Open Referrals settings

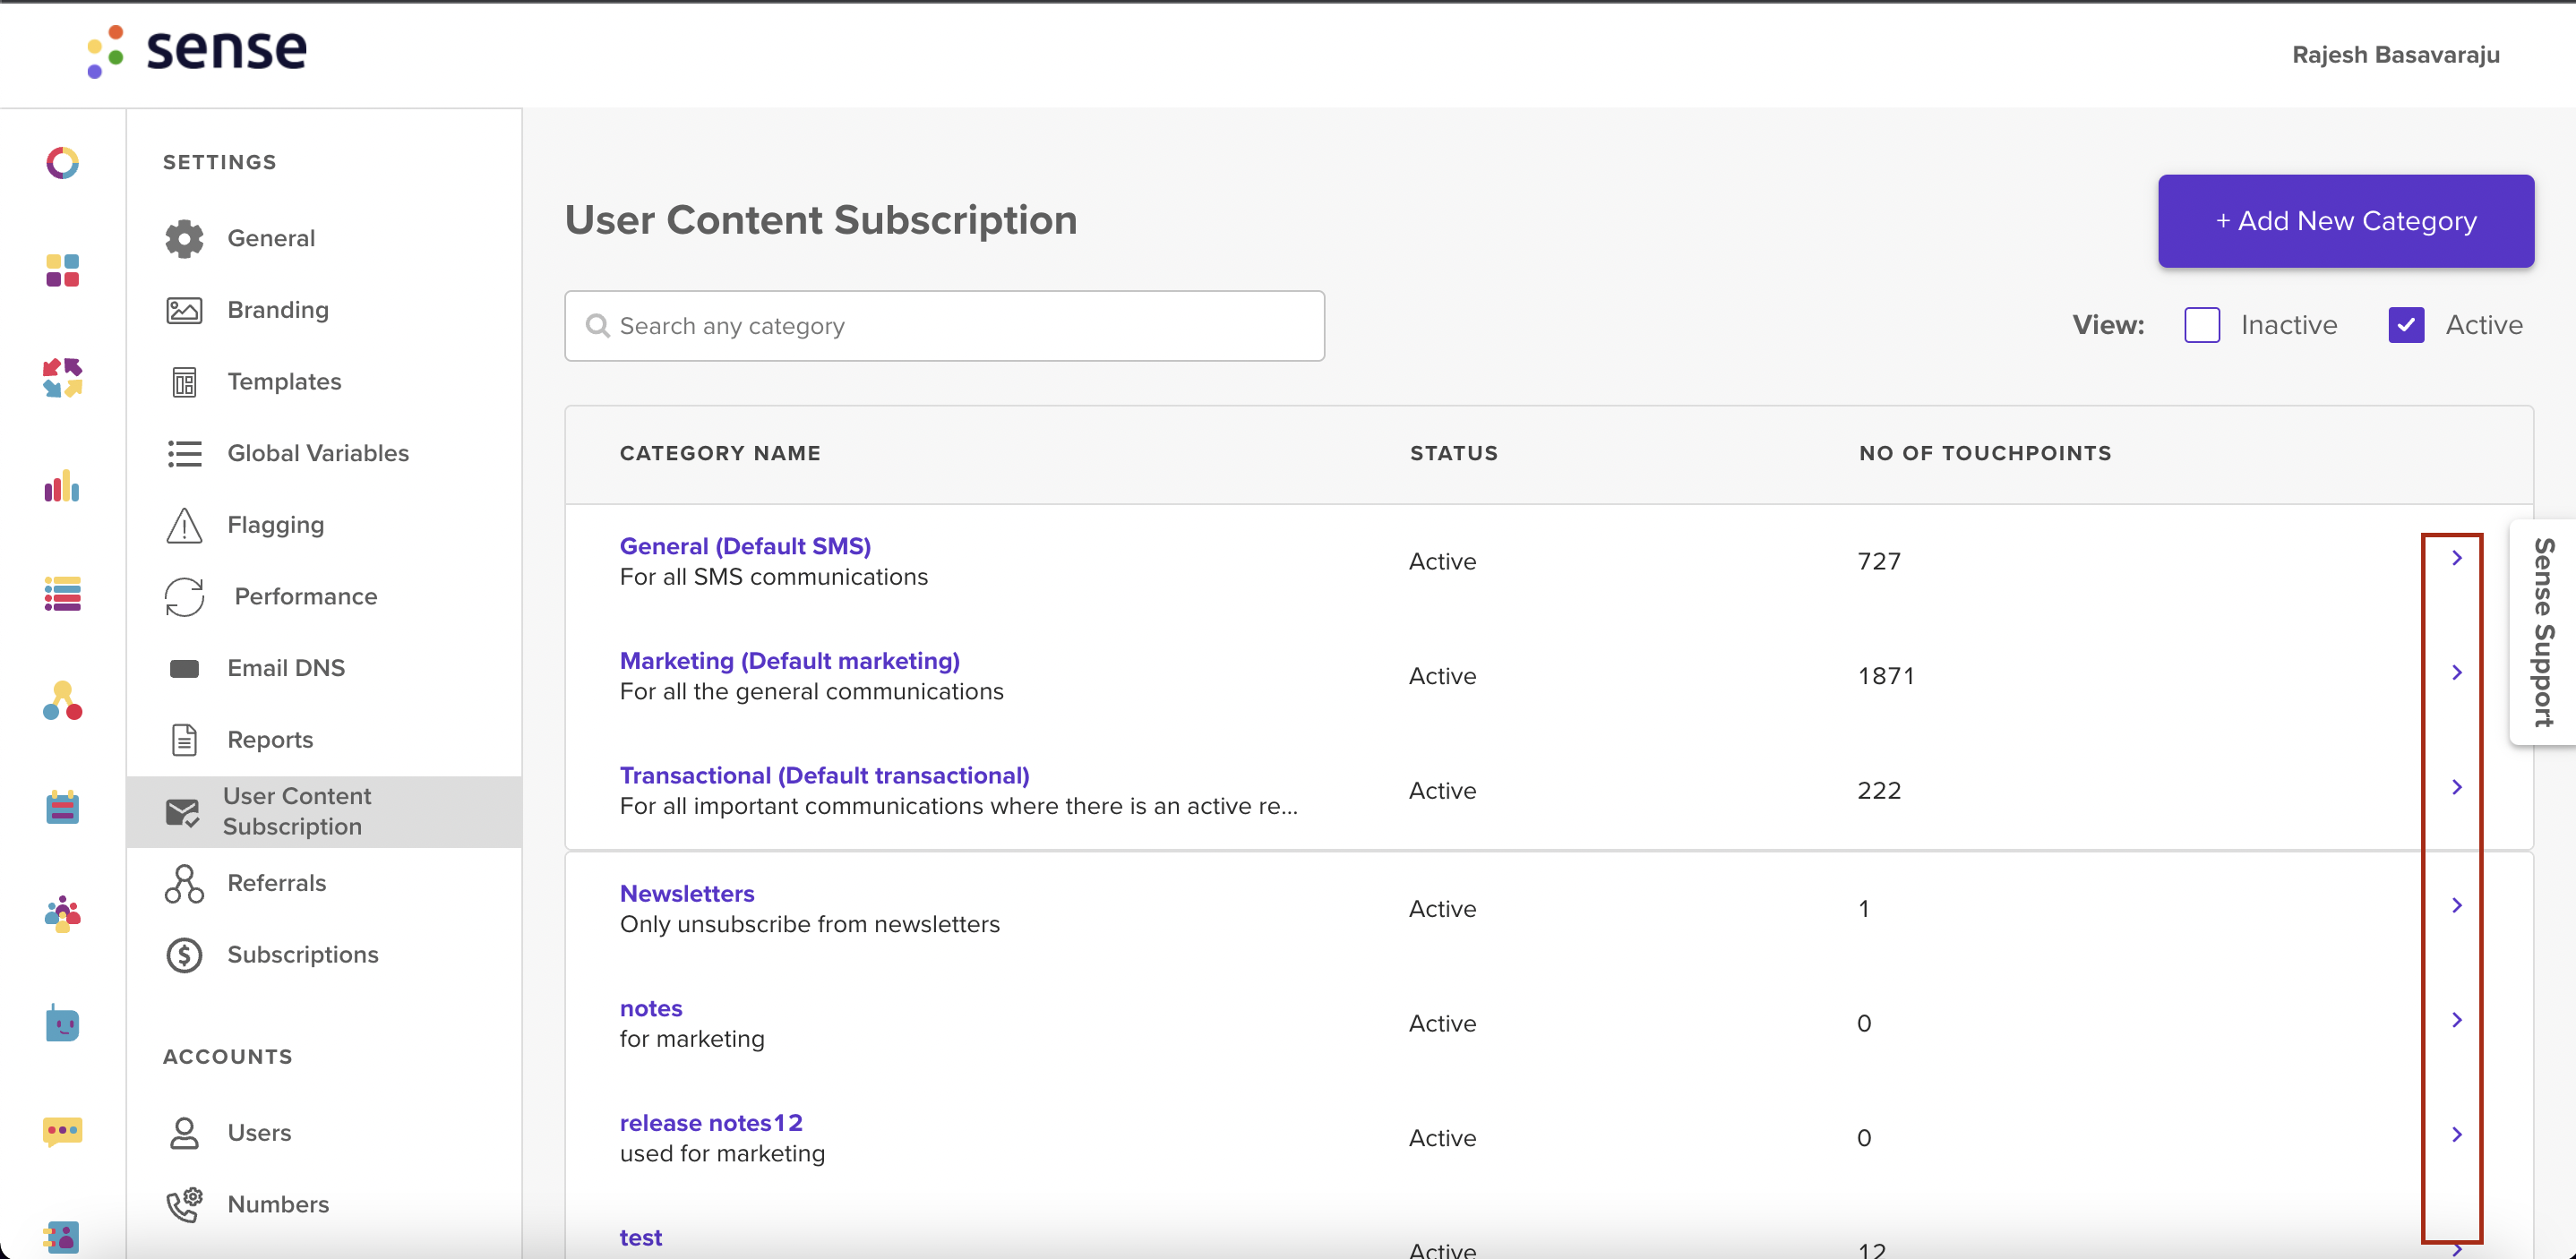(324, 884)
